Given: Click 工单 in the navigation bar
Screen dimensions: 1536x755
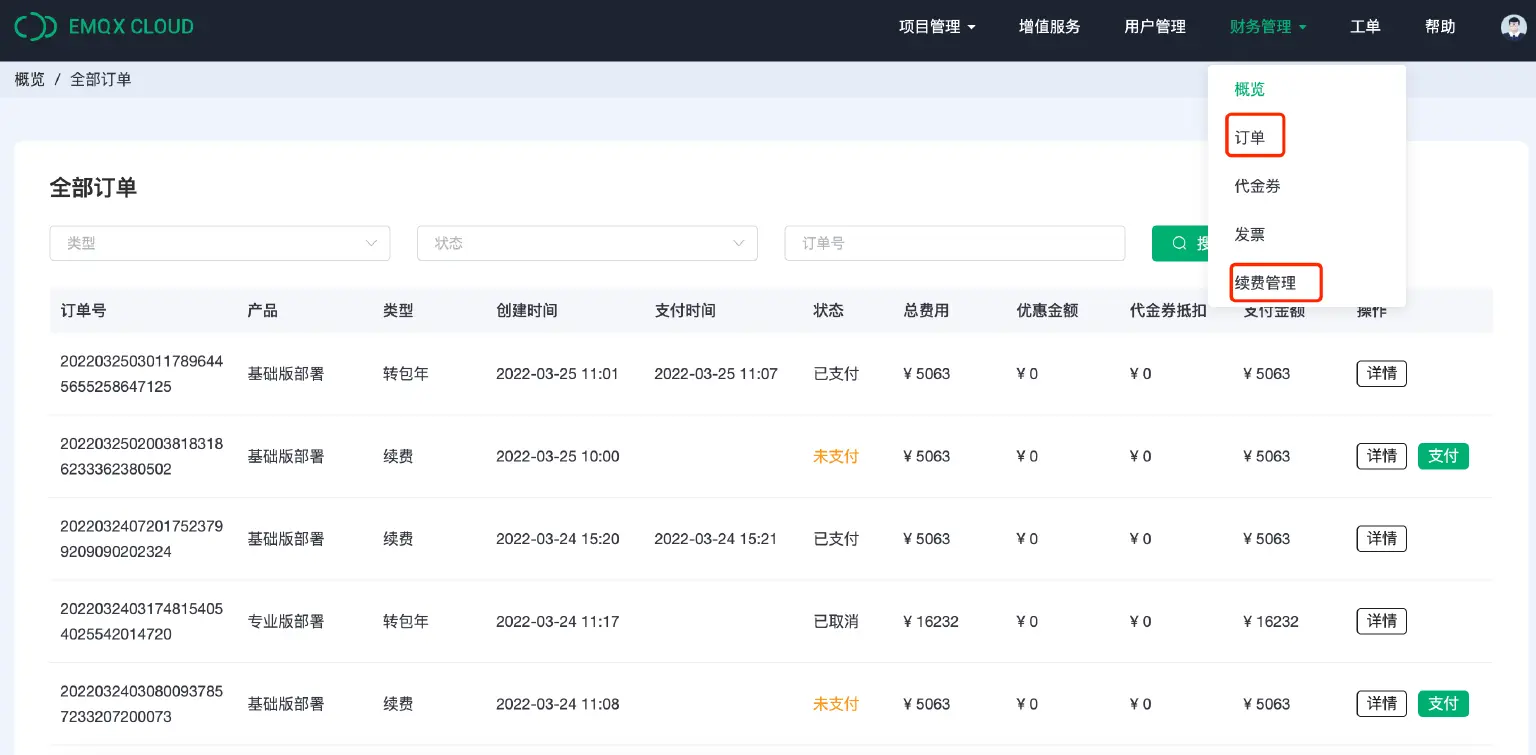Looking at the screenshot, I should coord(1365,27).
